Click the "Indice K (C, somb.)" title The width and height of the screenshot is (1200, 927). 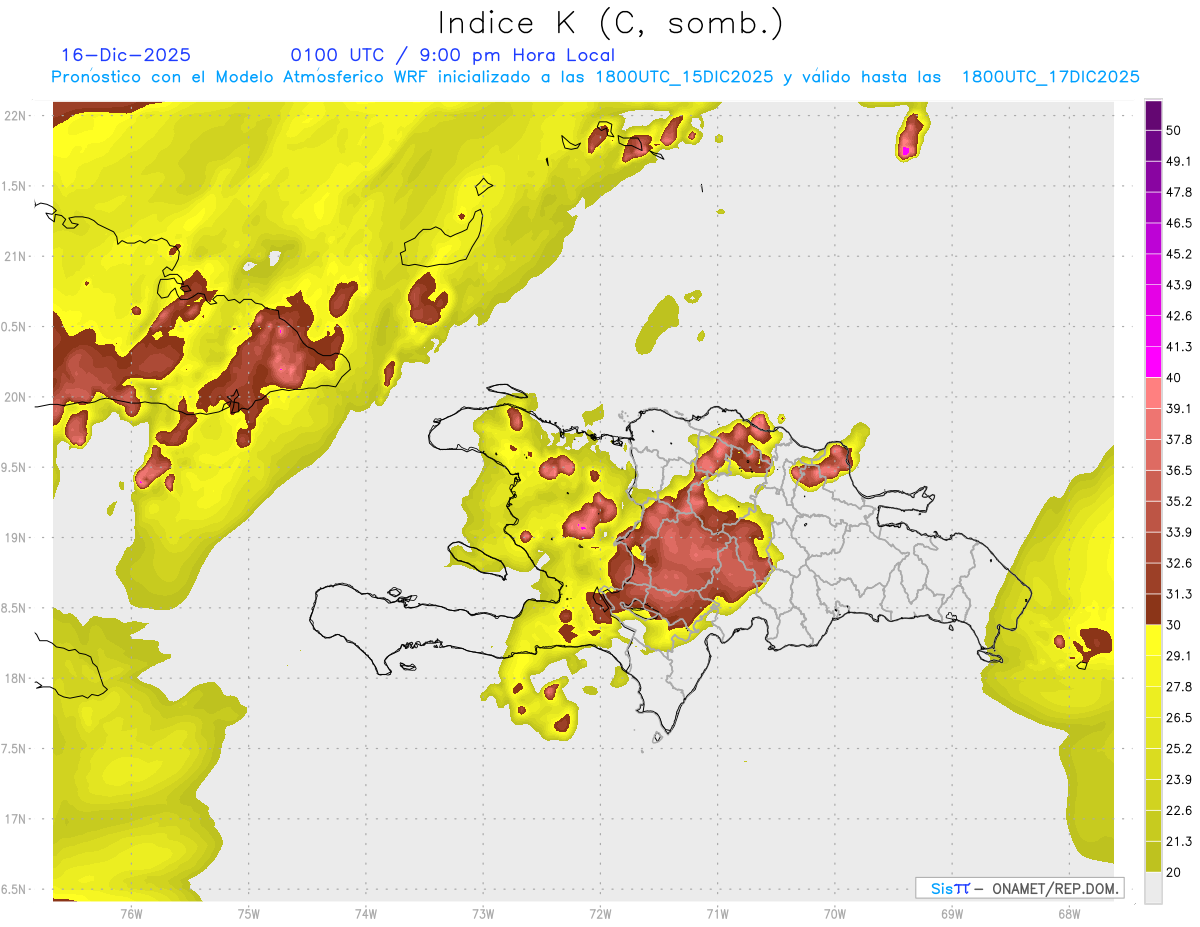(610, 23)
